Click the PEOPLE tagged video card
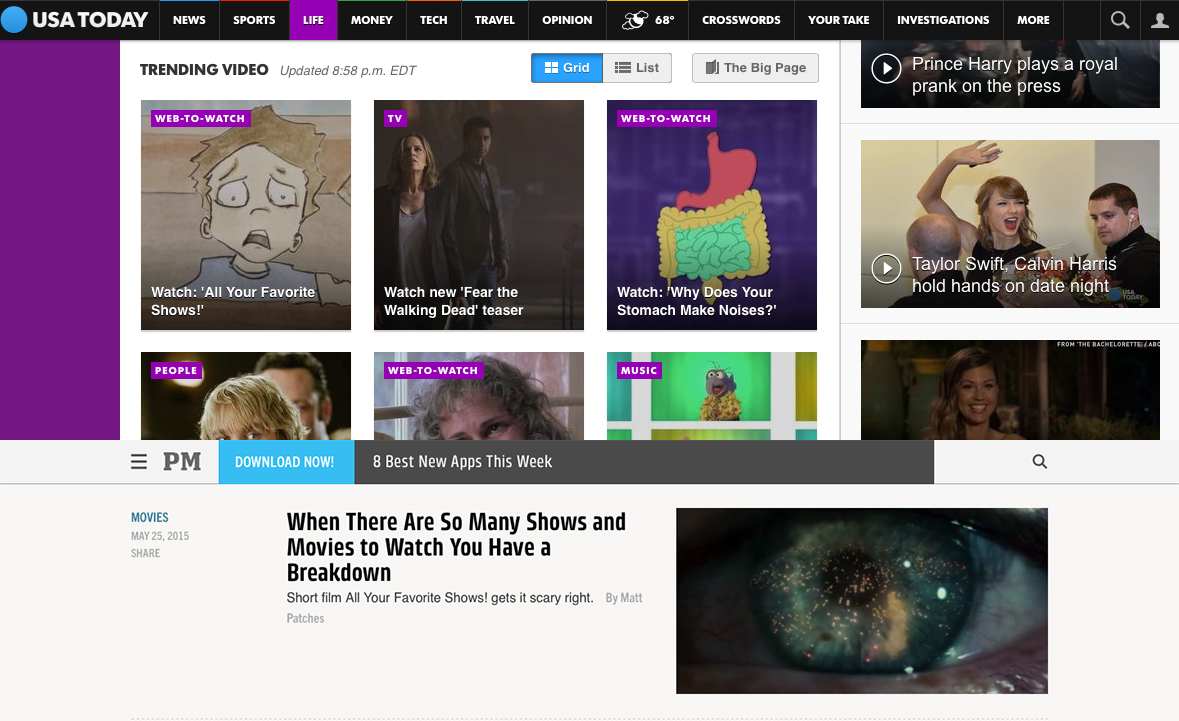Image resolution: width=1179 pixels, height=721 pixels. pyautogui.click(x=246, y=396)
